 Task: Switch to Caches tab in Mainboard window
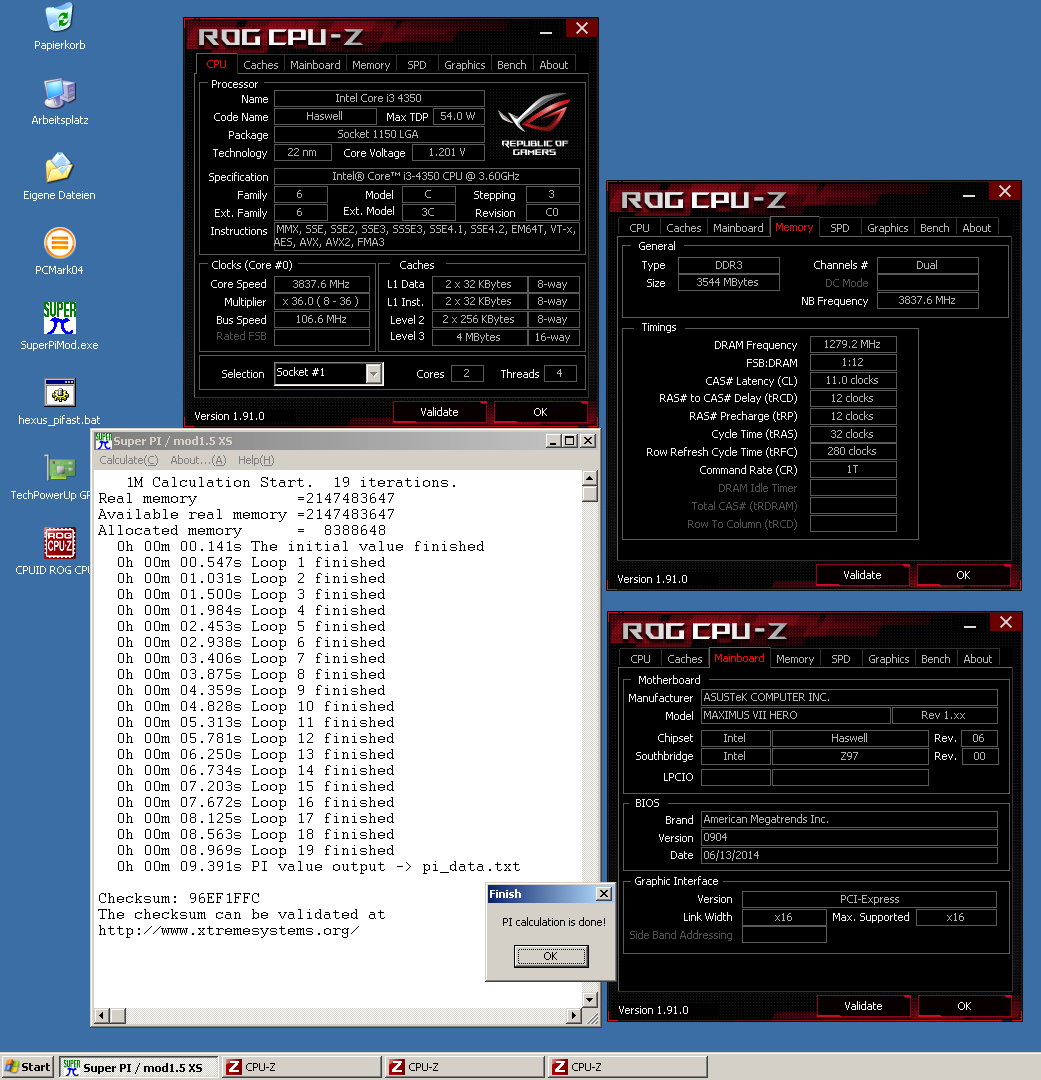684,659
